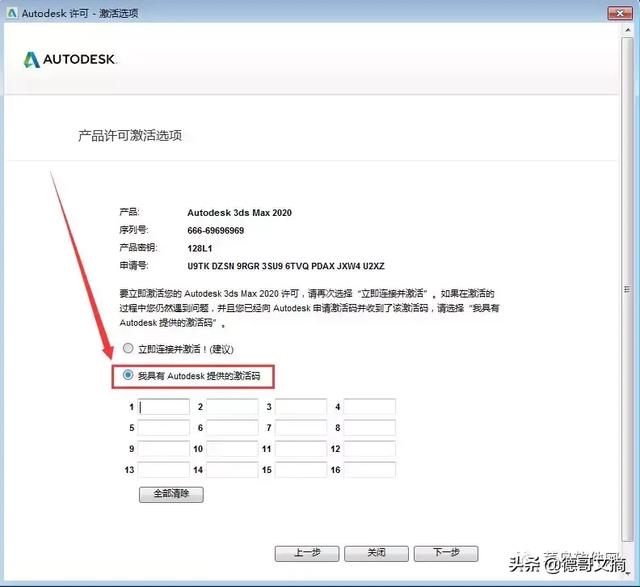This screenshot has width=640, height=587.
Task: Click the 下一步 (Next) button
Action: tap(446, 554)
